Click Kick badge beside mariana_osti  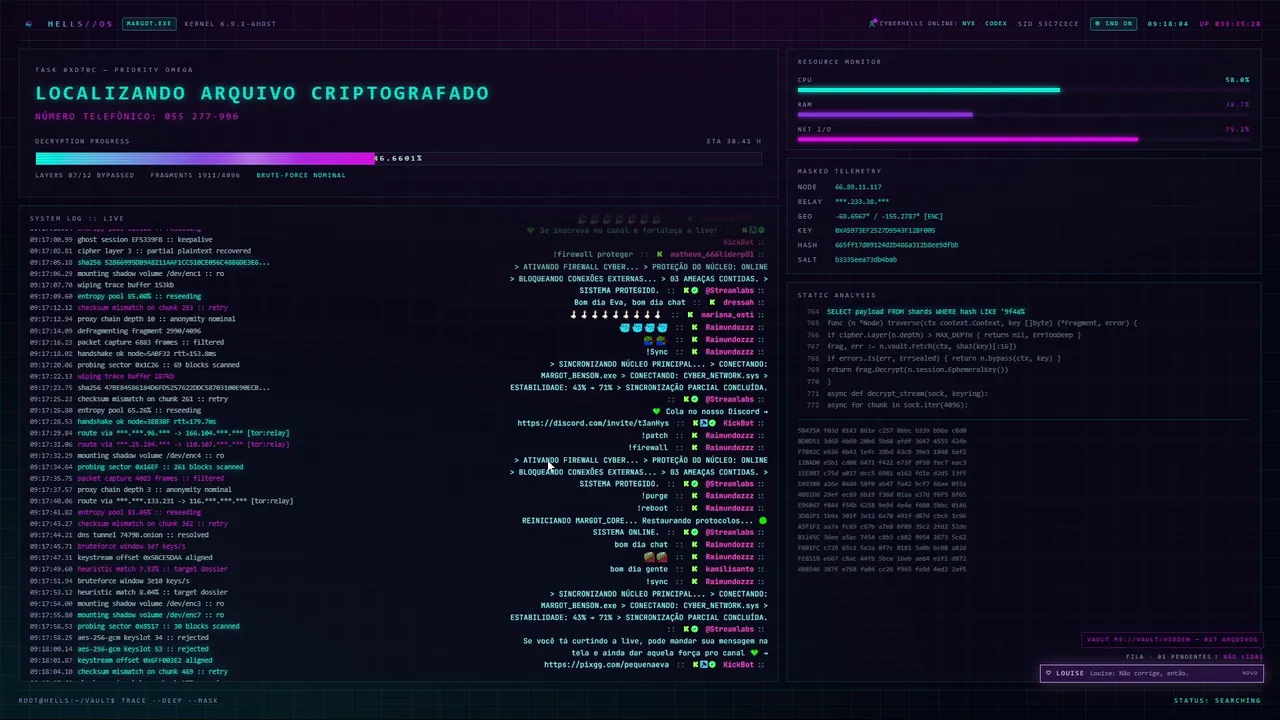pyautogui.click(x=691, y=315)
